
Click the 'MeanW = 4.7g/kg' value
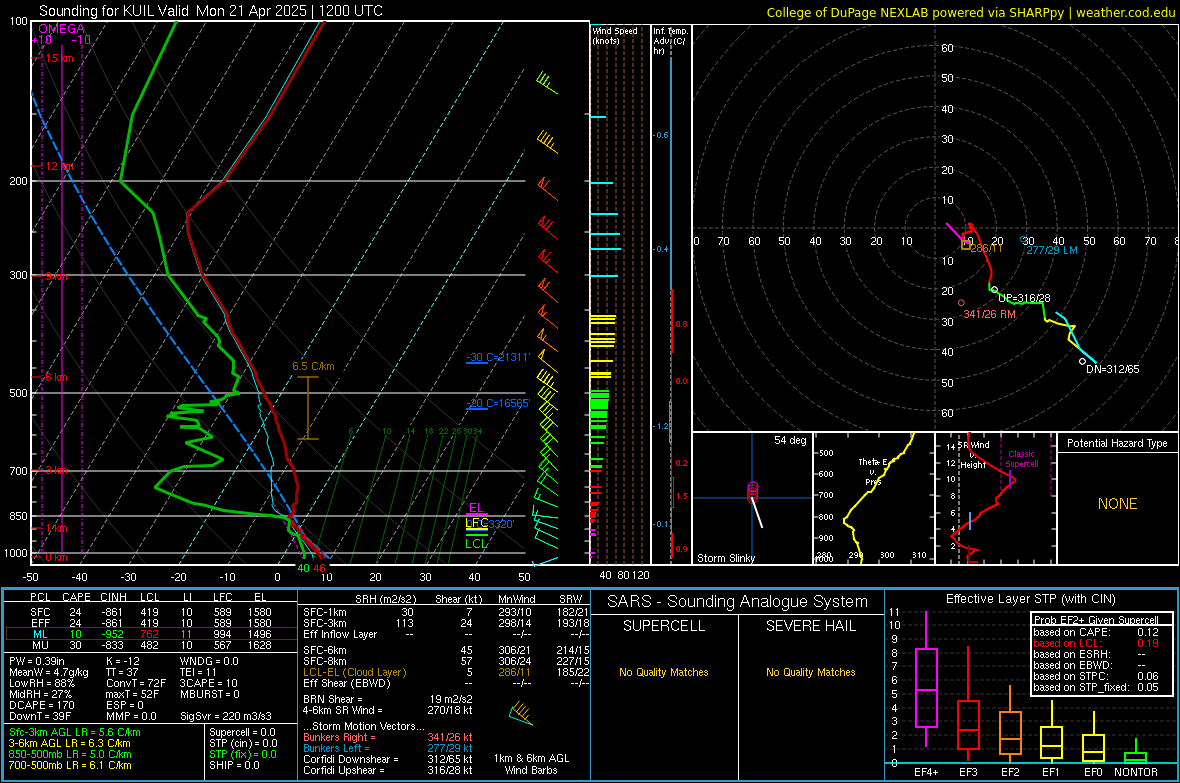pyautogui.click(x=48, y=672)
